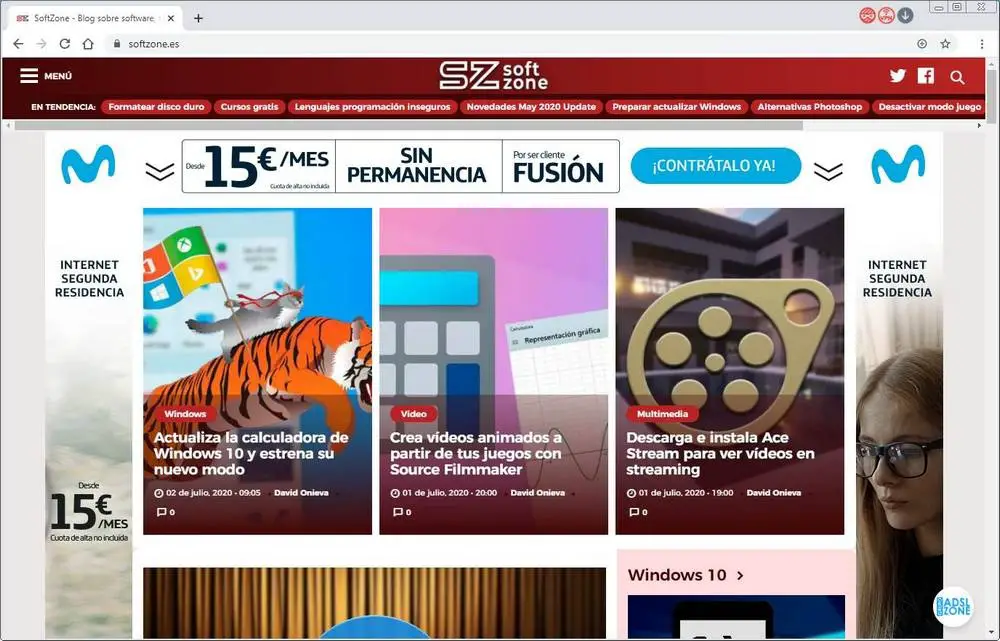Go to browser home page
The height and width of the screenshot is (641, 1000).
coord(88,43)
